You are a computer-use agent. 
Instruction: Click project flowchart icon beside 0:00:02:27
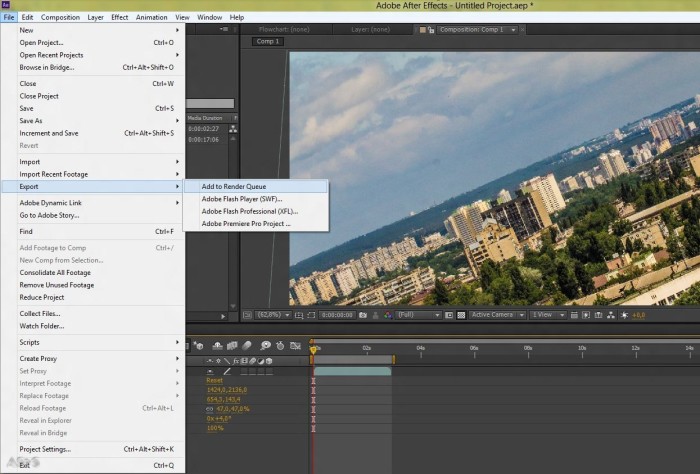tap(233, 129)
